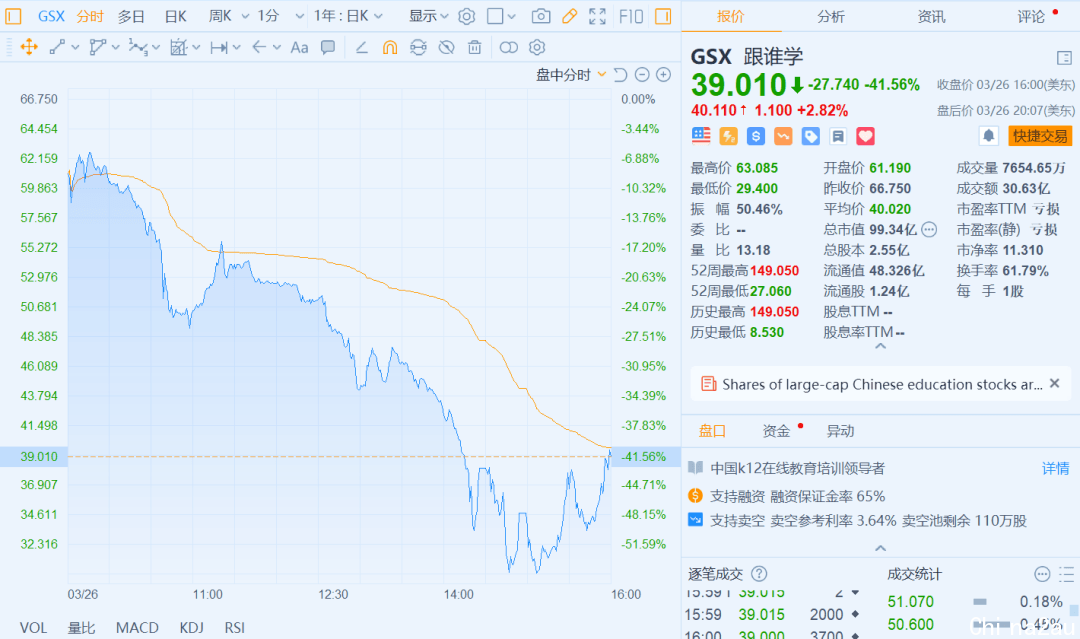Viewport: 1080px width, 639px height.
Task: Switch to 分时 intraday chart tab
Action: 90,16
